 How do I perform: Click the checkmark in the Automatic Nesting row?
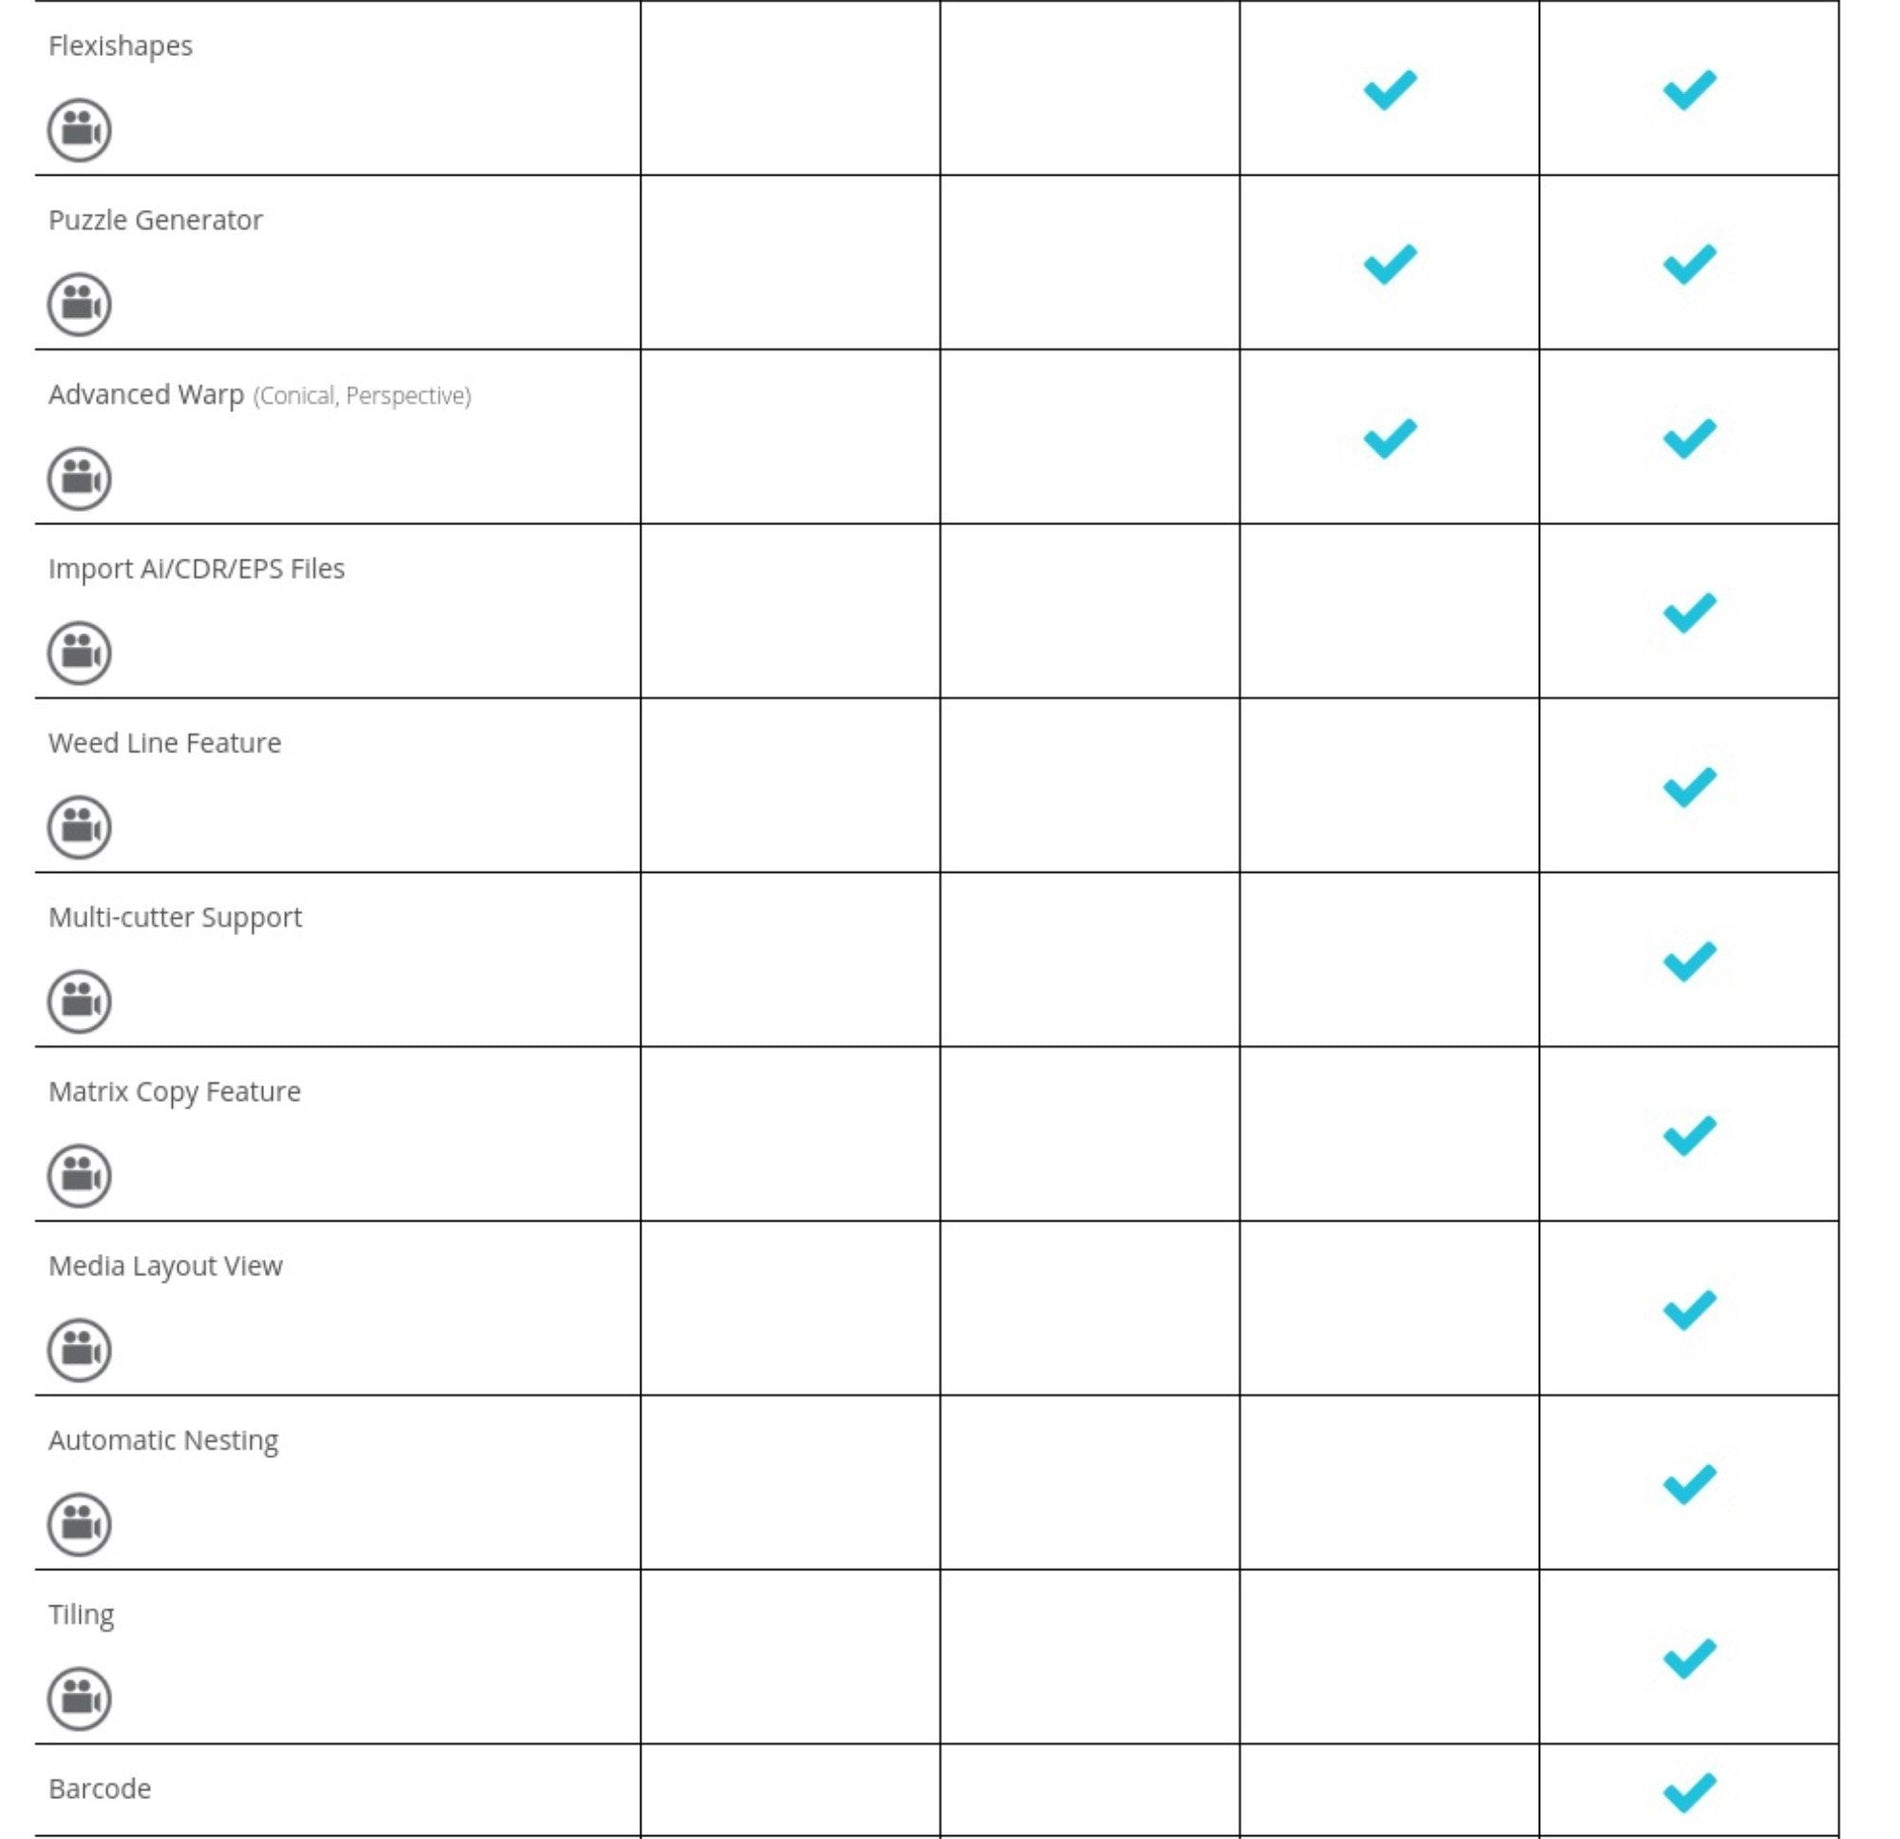(x=1689, y=1484)
